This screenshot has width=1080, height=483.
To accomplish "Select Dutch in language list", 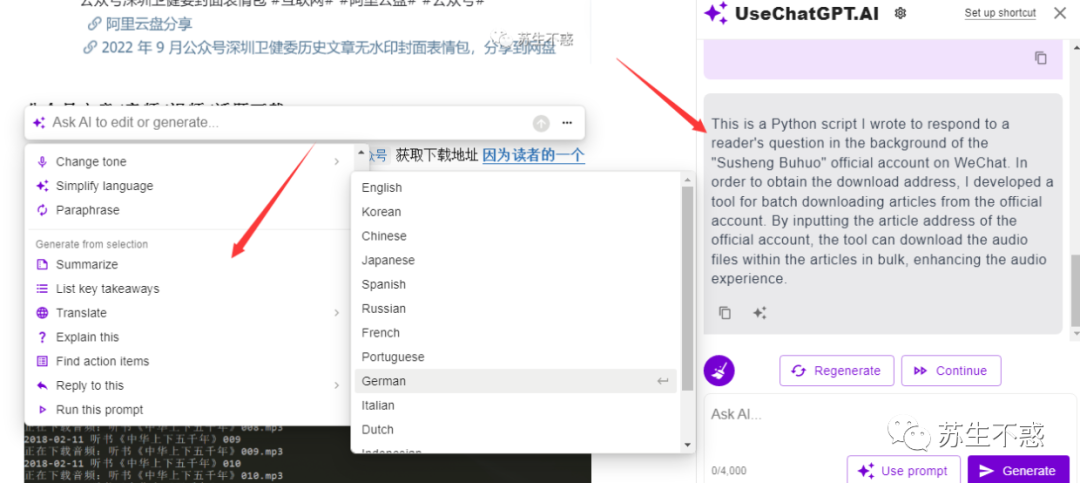I will (515, 429).
